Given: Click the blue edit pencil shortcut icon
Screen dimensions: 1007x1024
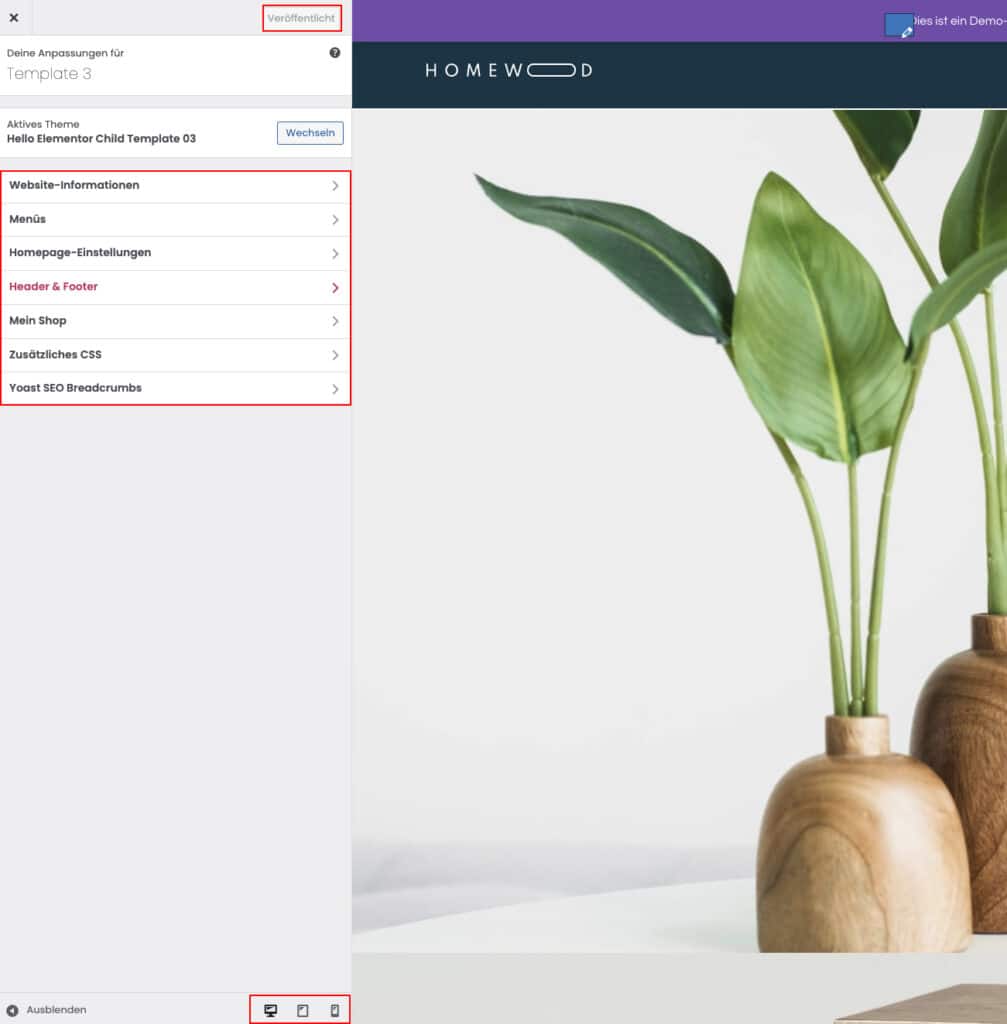Looking at the screenshot, I should tap(899, 26).
